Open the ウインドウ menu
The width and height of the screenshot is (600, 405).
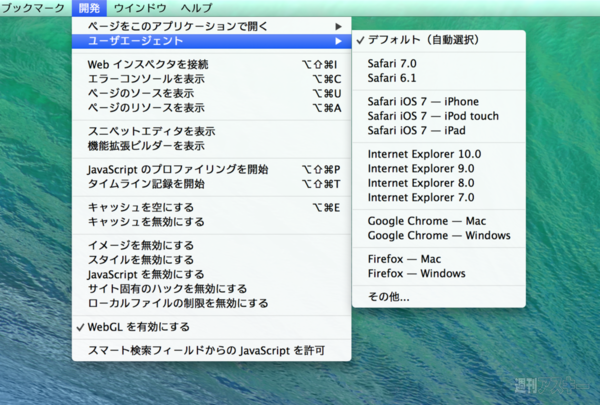point(140,8)
